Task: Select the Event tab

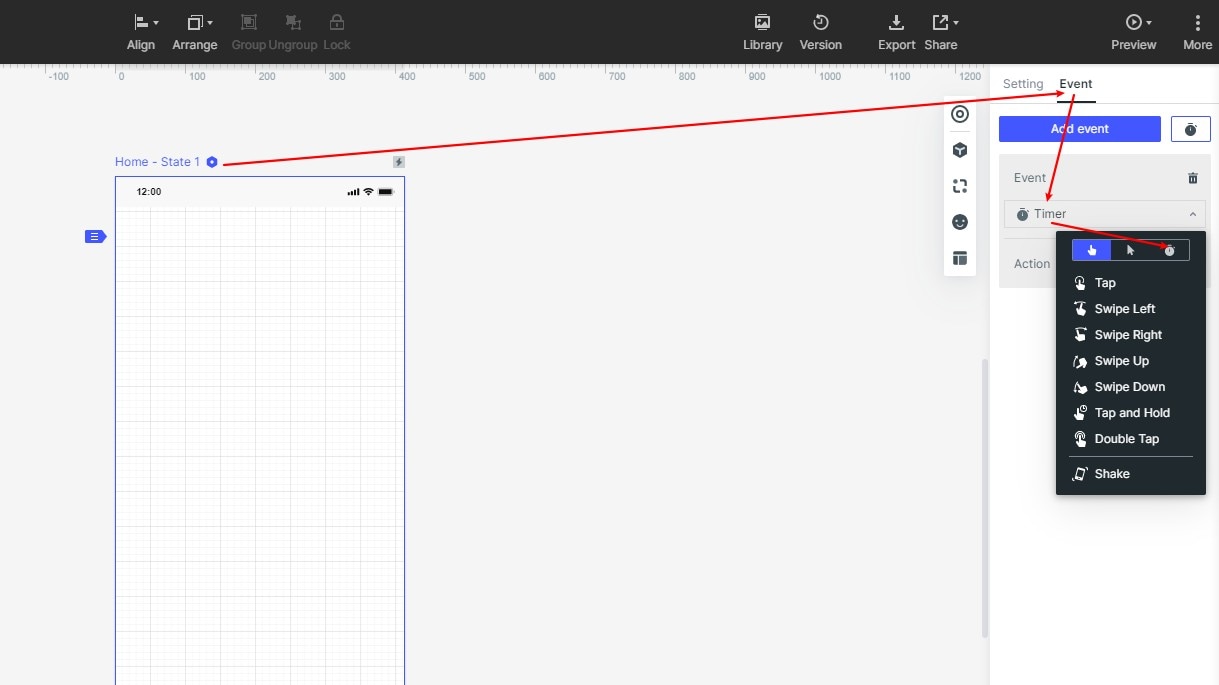Action: click(1076, 84)
